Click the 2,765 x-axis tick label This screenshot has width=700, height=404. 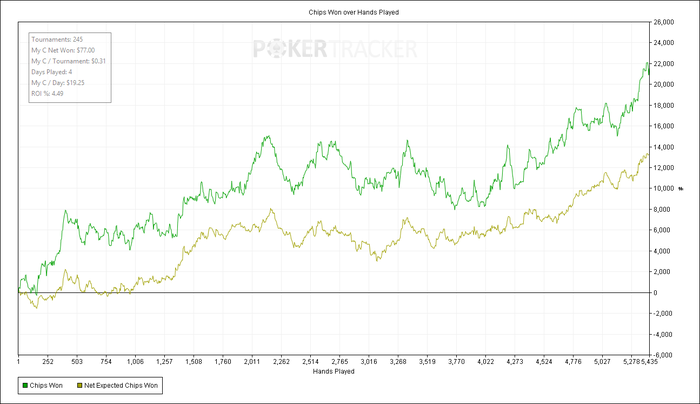[x=340, y=362]
